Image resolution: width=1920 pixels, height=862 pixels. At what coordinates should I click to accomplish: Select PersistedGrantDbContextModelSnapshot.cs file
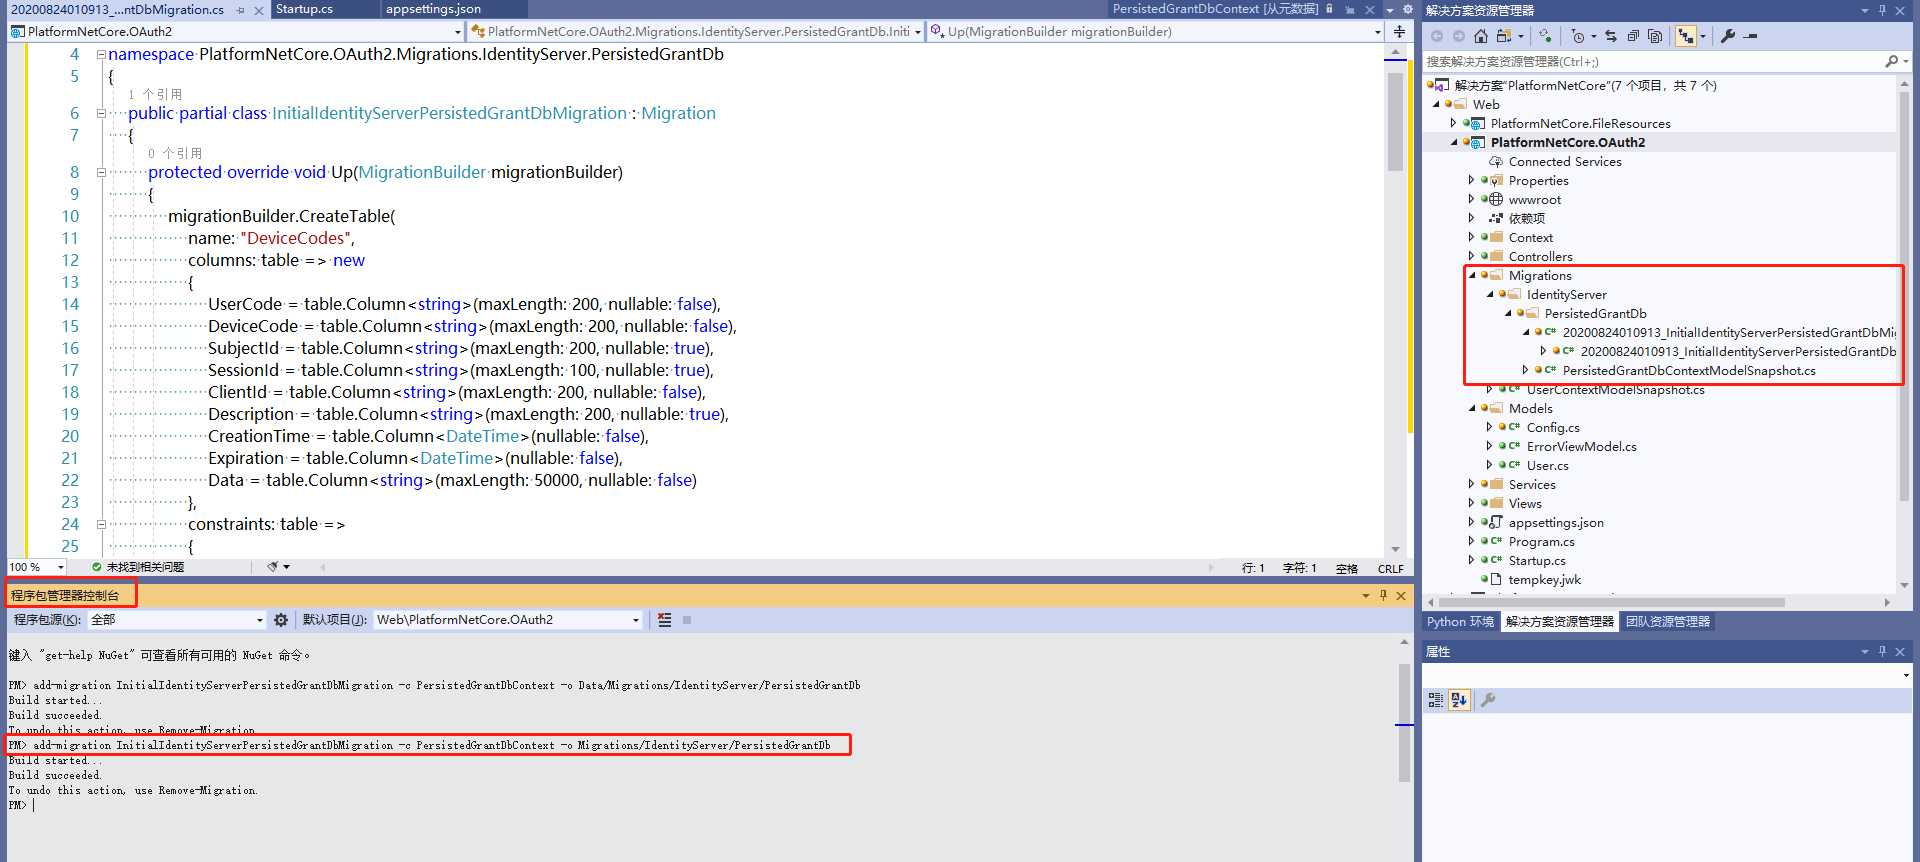coord(1689,371)
